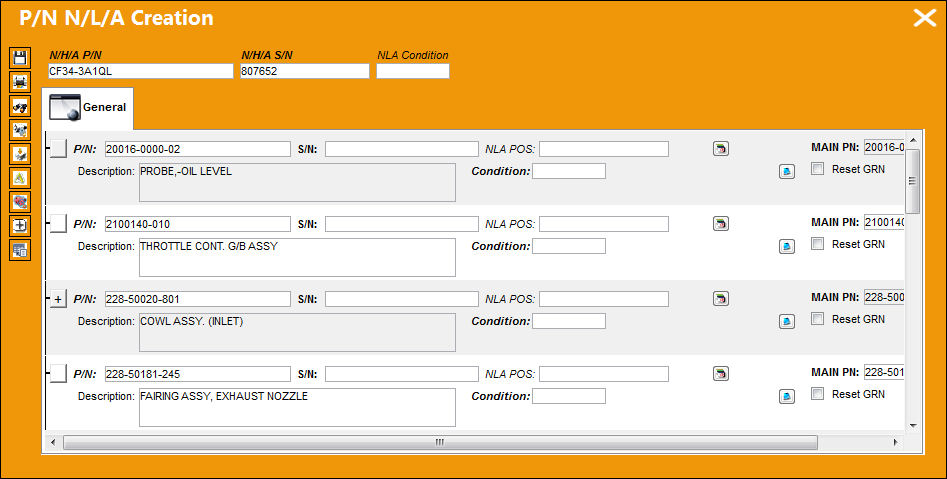
Task: Click the S/N field for P/N 228-50181-245
Action: (x=402, y=374)
